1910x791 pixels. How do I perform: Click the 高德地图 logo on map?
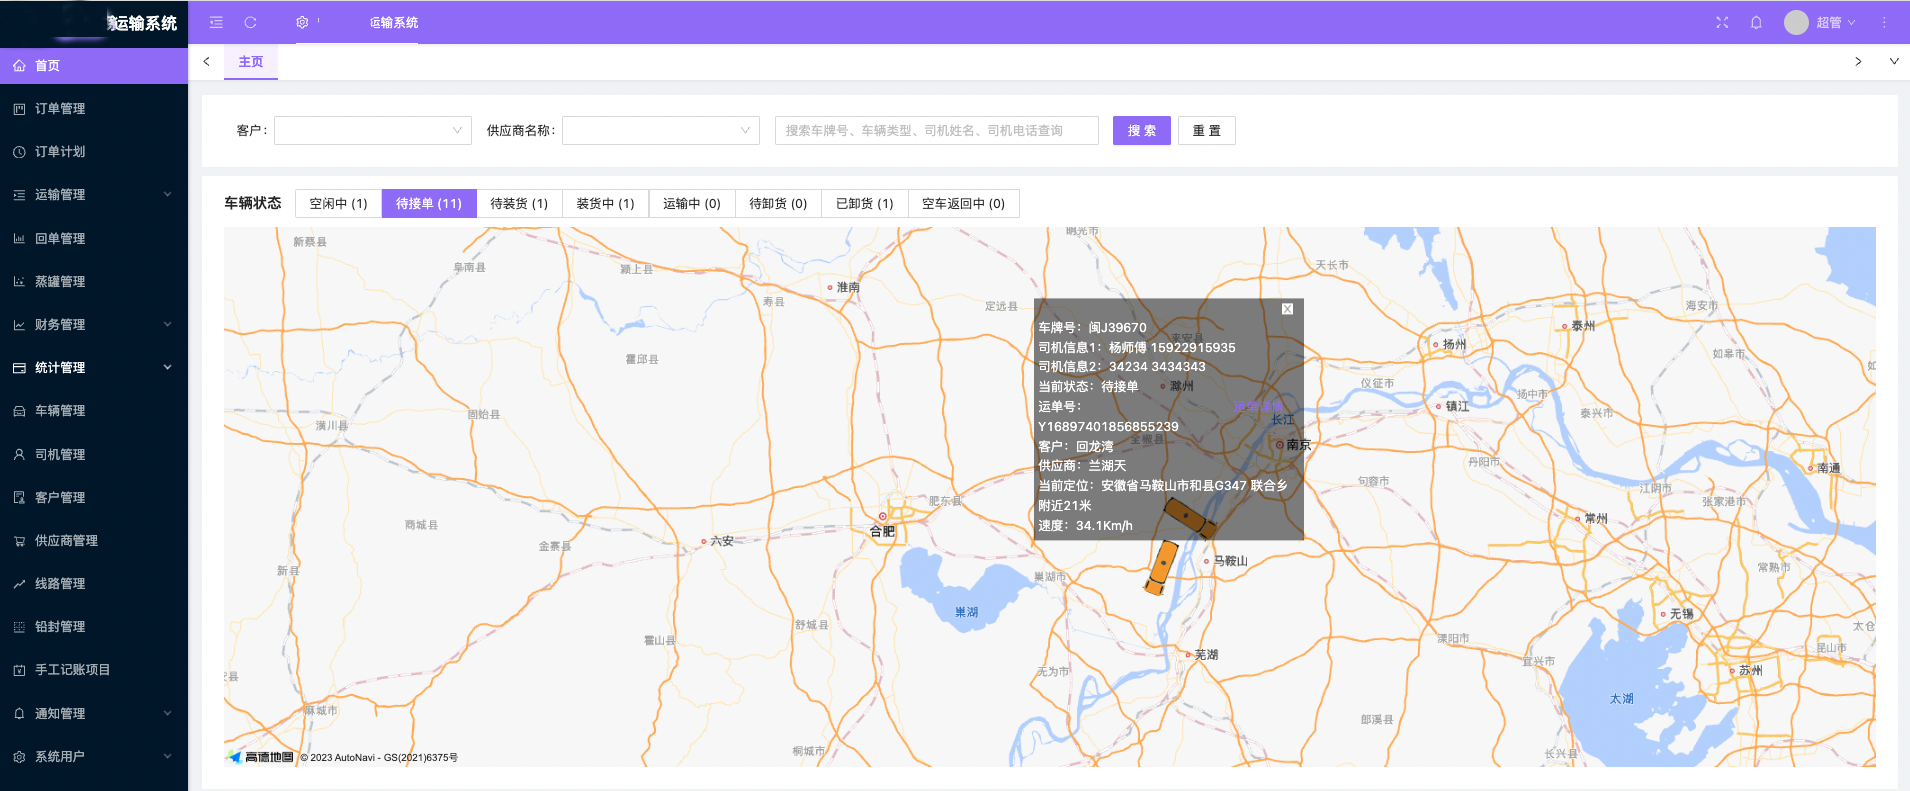[262, 757]
